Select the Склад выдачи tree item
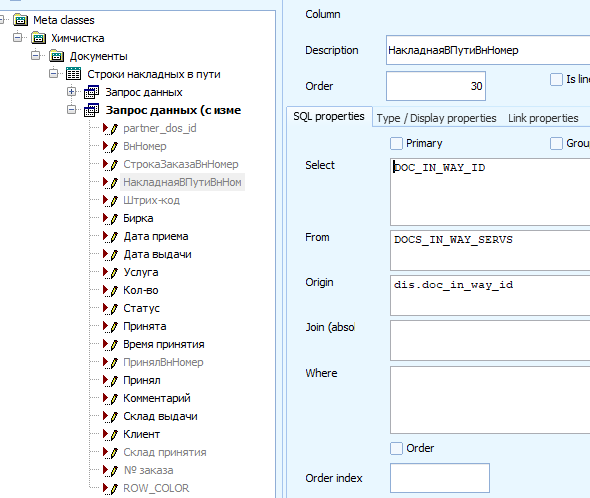This screenshot has height=498, width=590. 160,416
